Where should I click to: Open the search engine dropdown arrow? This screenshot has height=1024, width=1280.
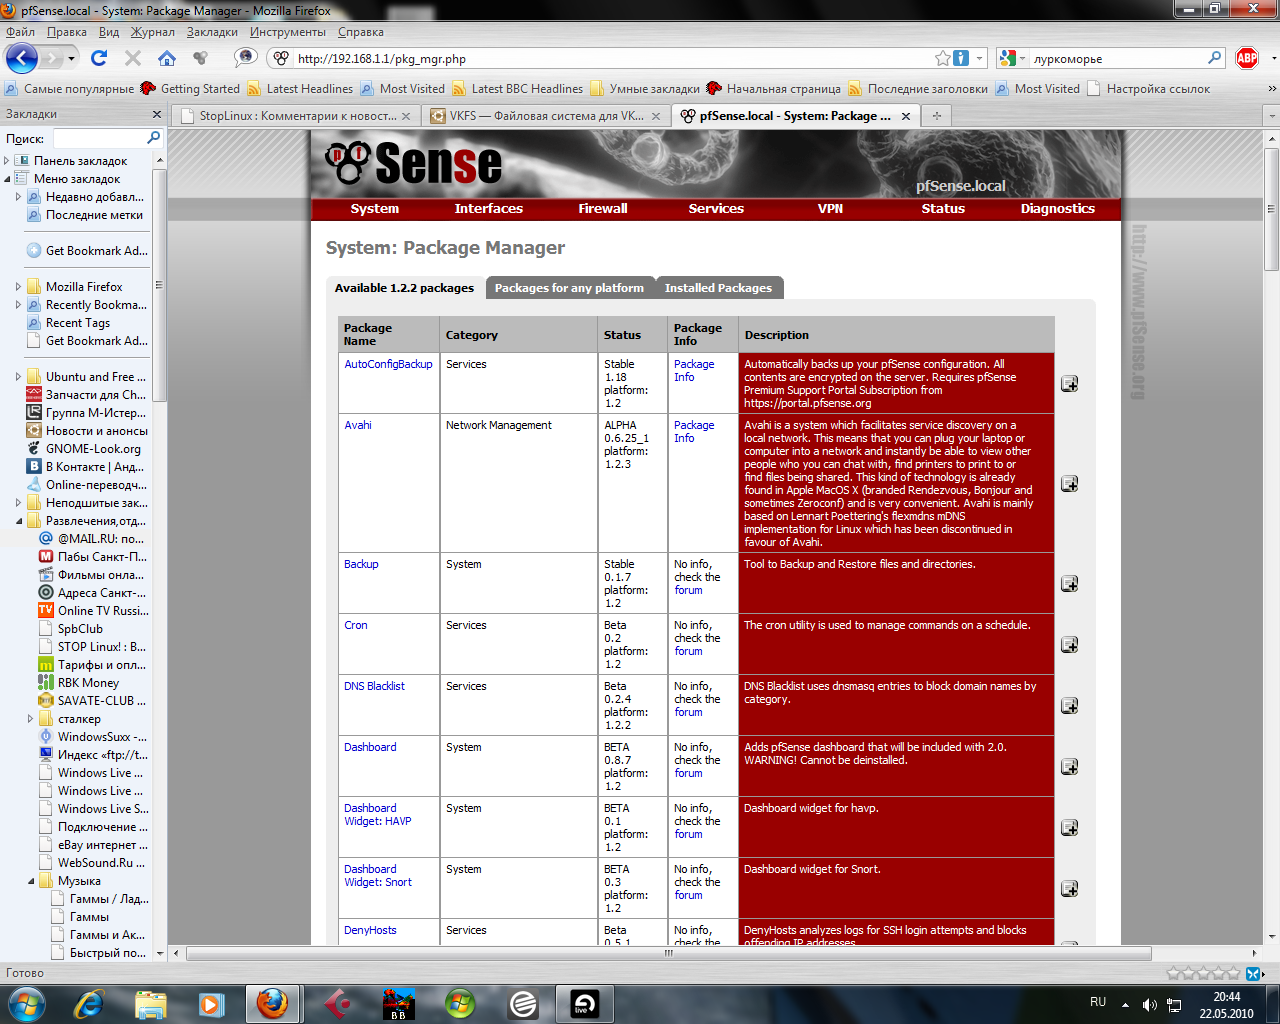click(1022, 59)
